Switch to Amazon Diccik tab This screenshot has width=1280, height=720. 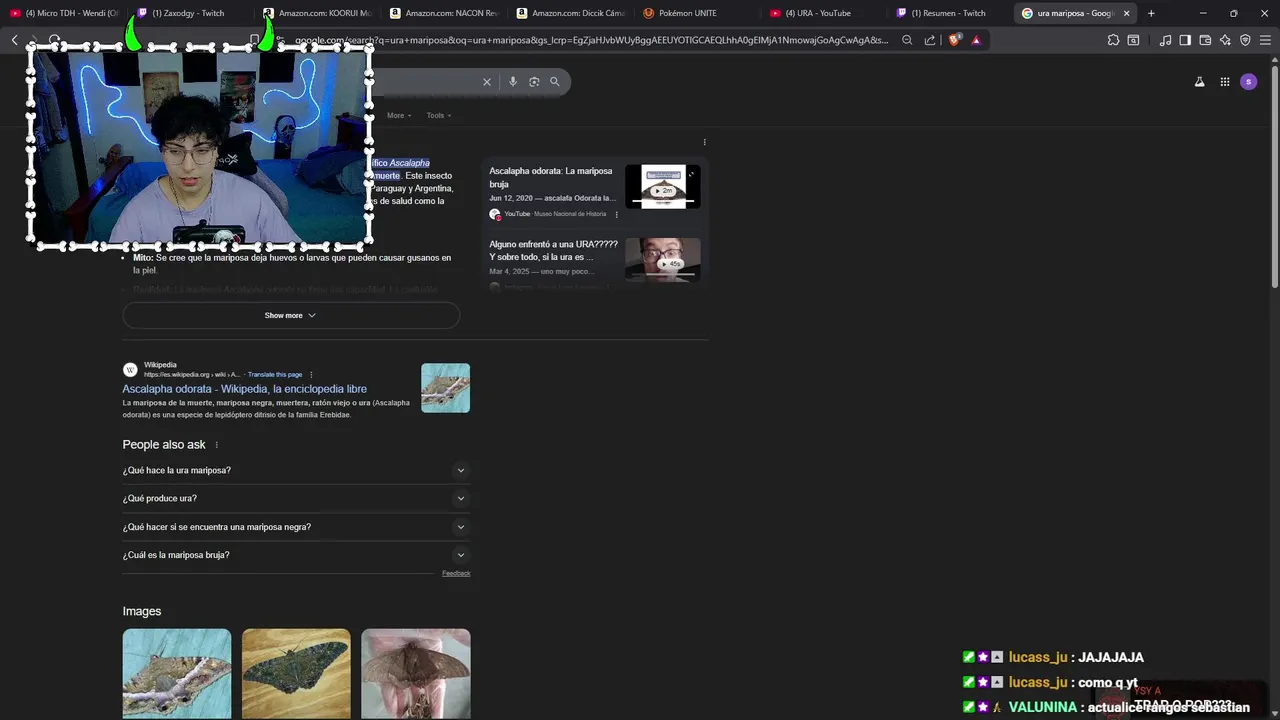coord(572,13)
